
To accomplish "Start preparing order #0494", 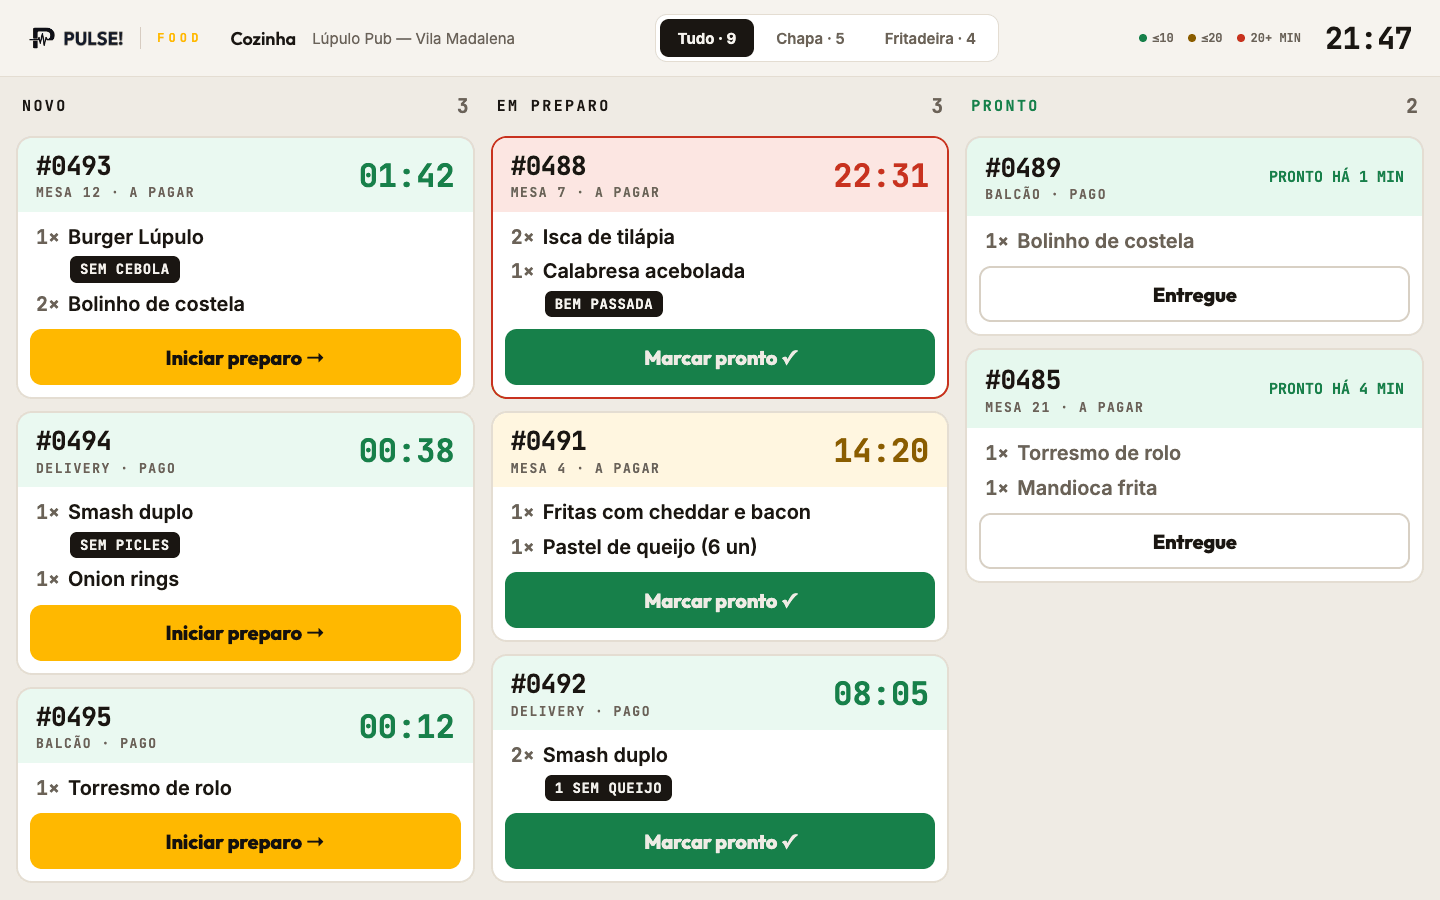I will (245, 633).
